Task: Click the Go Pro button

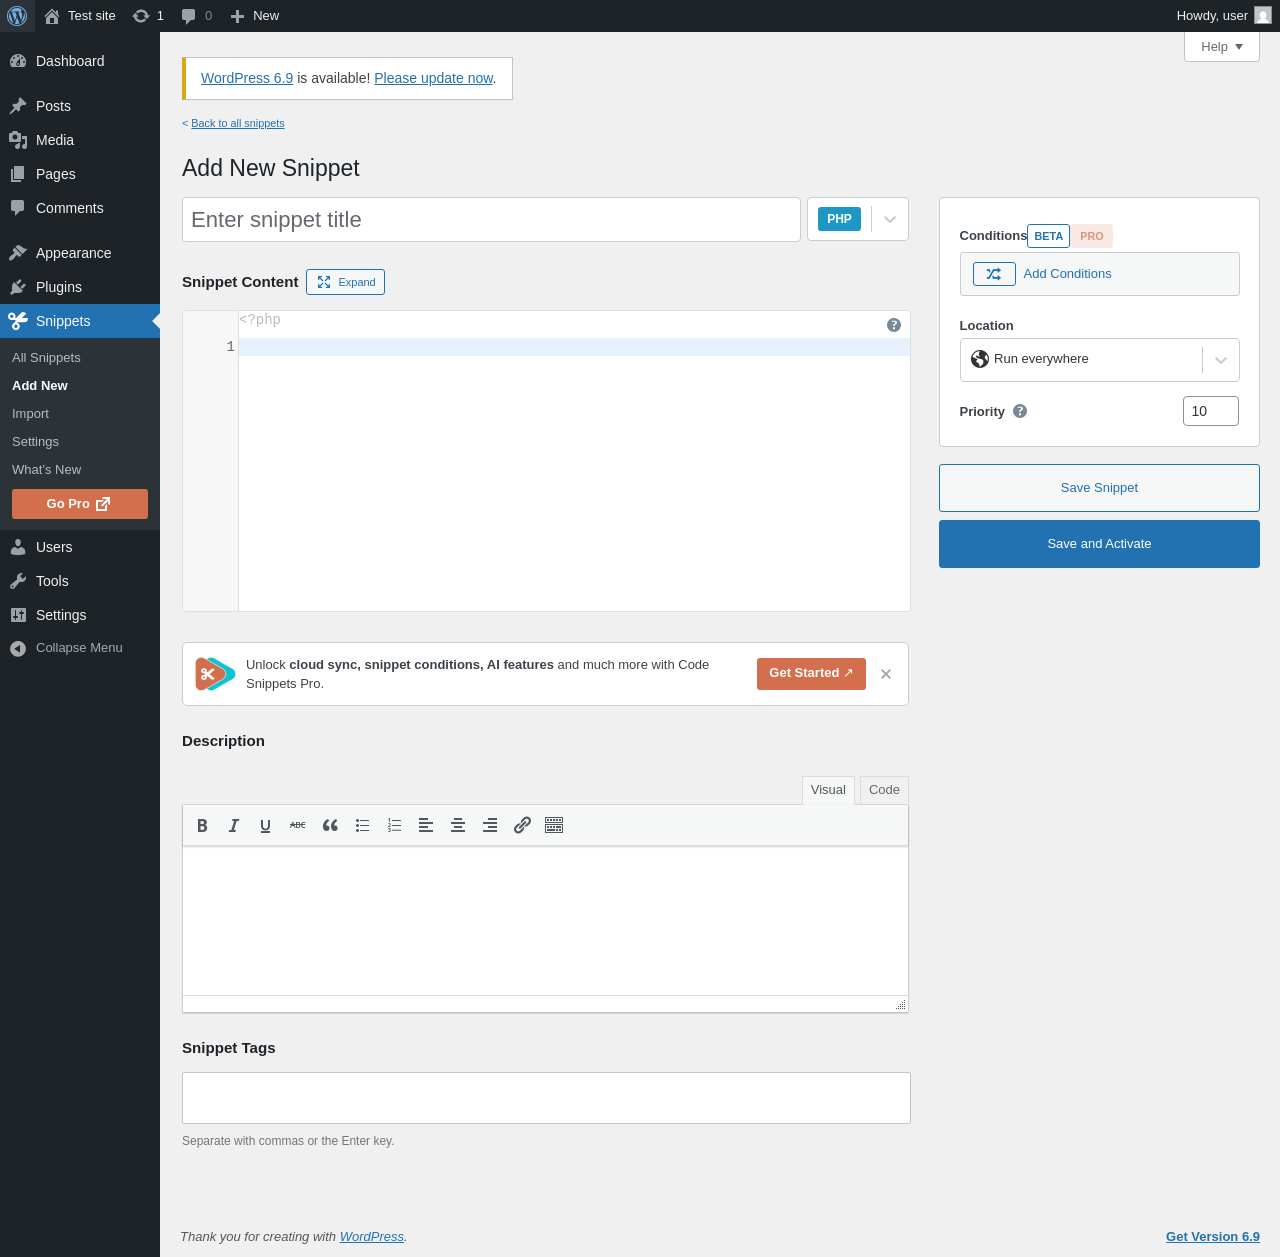Action: (x=80, y=504)
